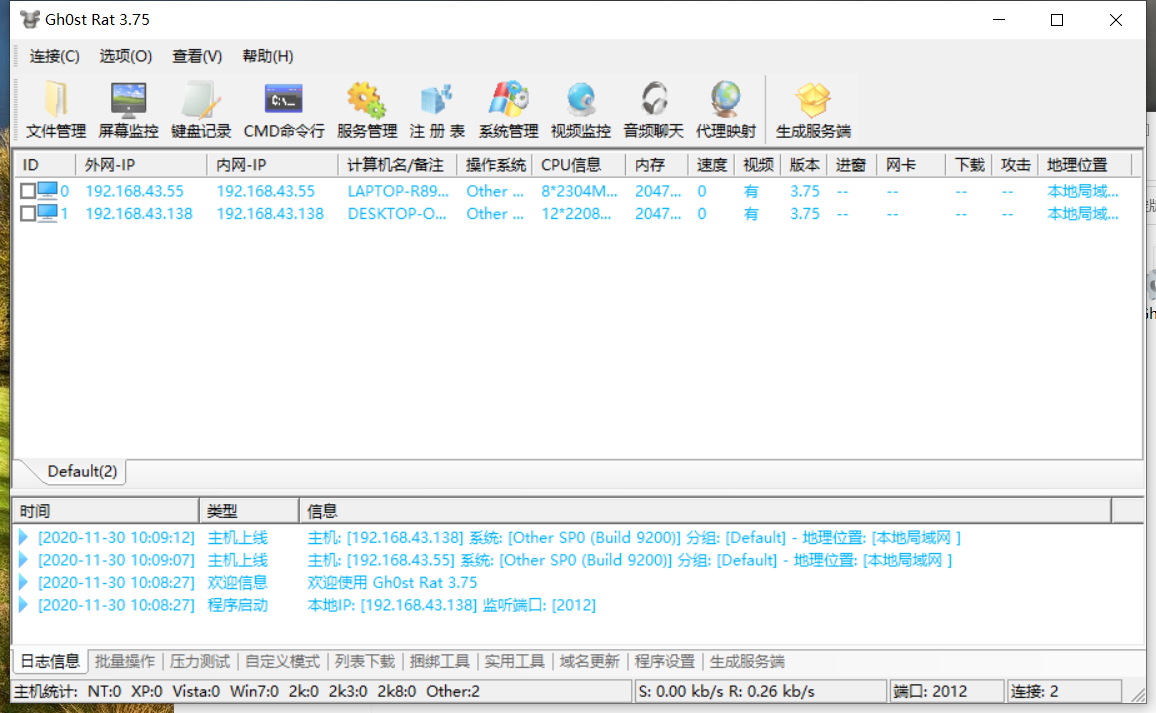Image resolution: width=1156 pixels, height=713 pixels.
Task: Switch to 列表下载 tab
Action: [365, 661]
